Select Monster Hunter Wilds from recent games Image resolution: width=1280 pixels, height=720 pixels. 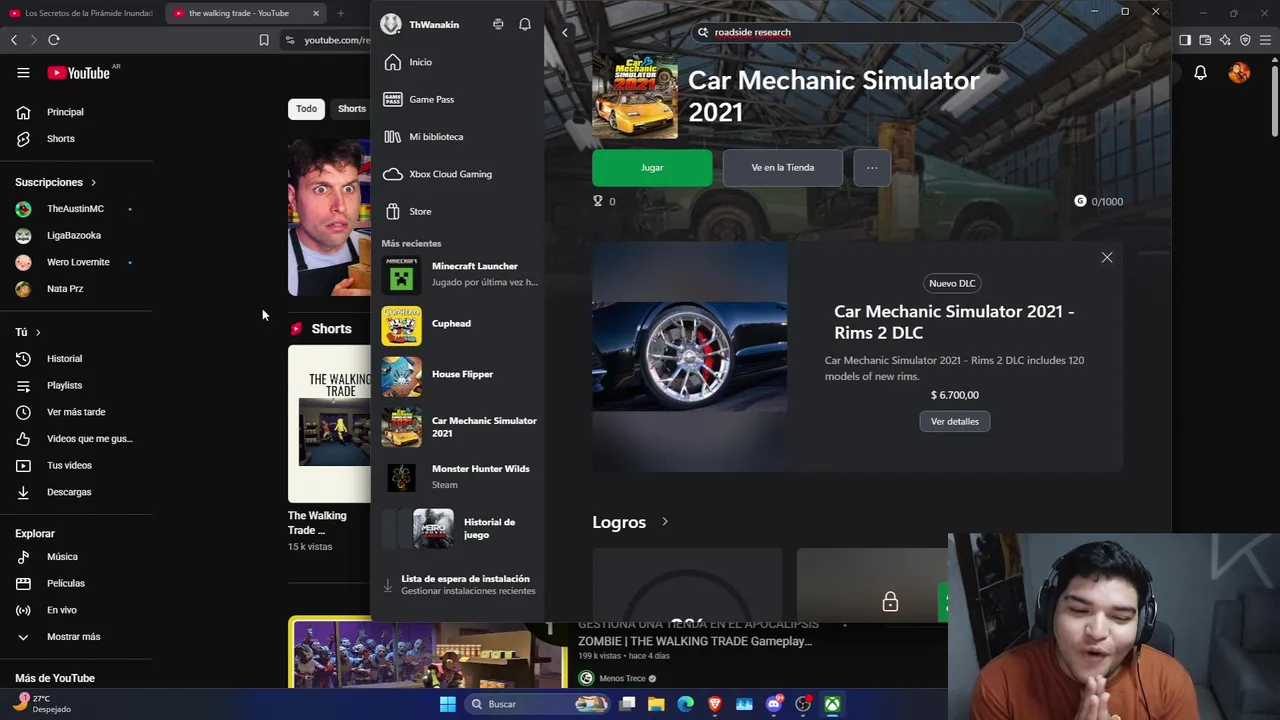(459, 477)
